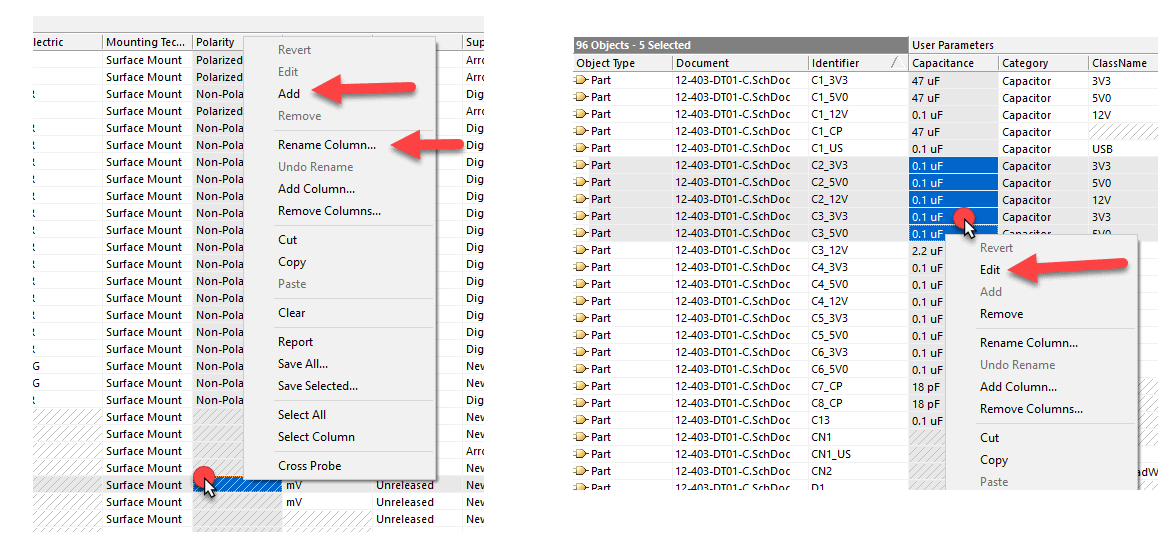
Task: Choose Add in the Polarity context menu
Action: tap(289, 94)
